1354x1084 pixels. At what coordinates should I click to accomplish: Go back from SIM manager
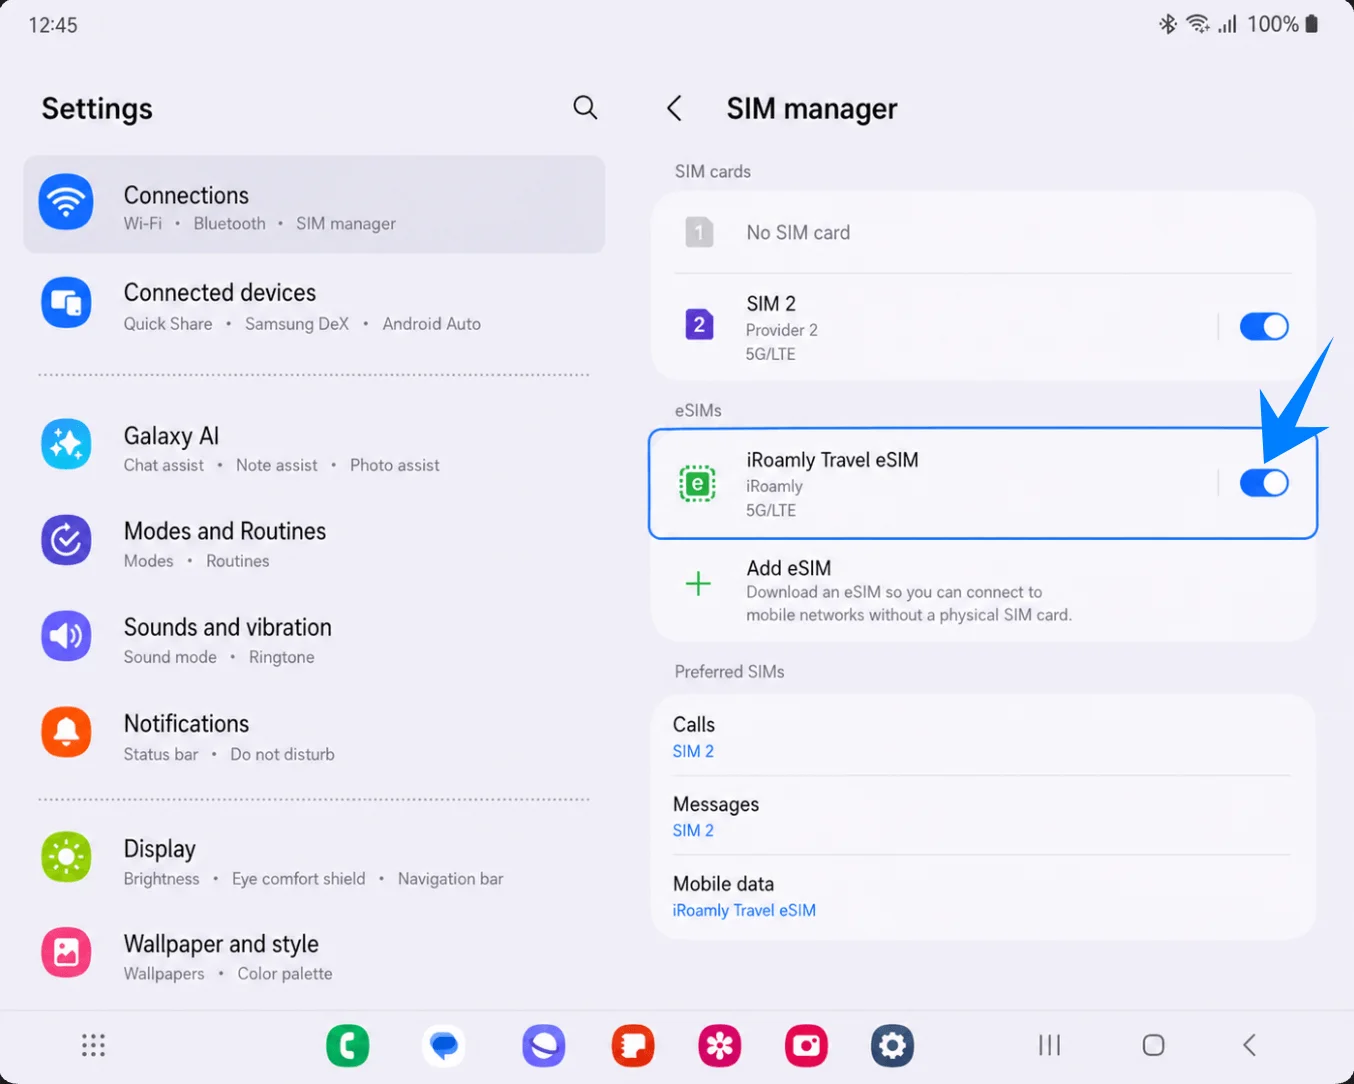[x=675, y=108]
